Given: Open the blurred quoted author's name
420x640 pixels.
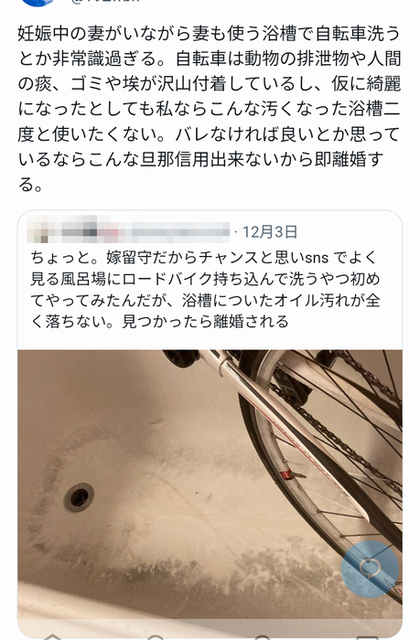Looking at the screenshot, I should [145, 231].
